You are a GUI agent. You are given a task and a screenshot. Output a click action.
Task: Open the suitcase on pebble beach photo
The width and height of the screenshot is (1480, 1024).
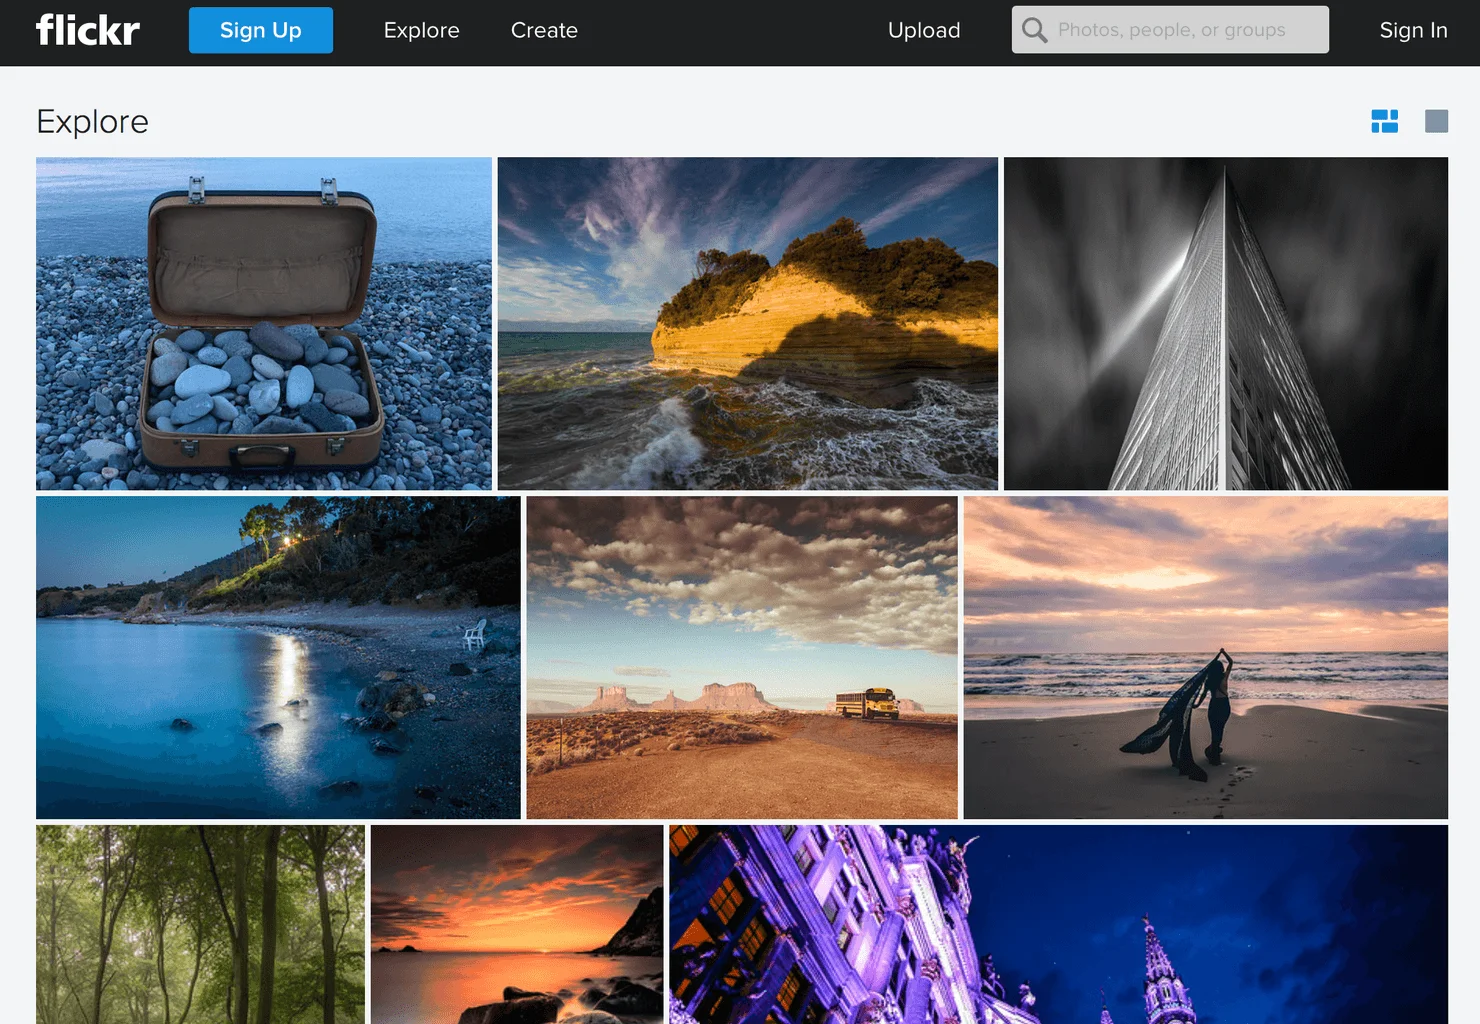coord(263,322)
